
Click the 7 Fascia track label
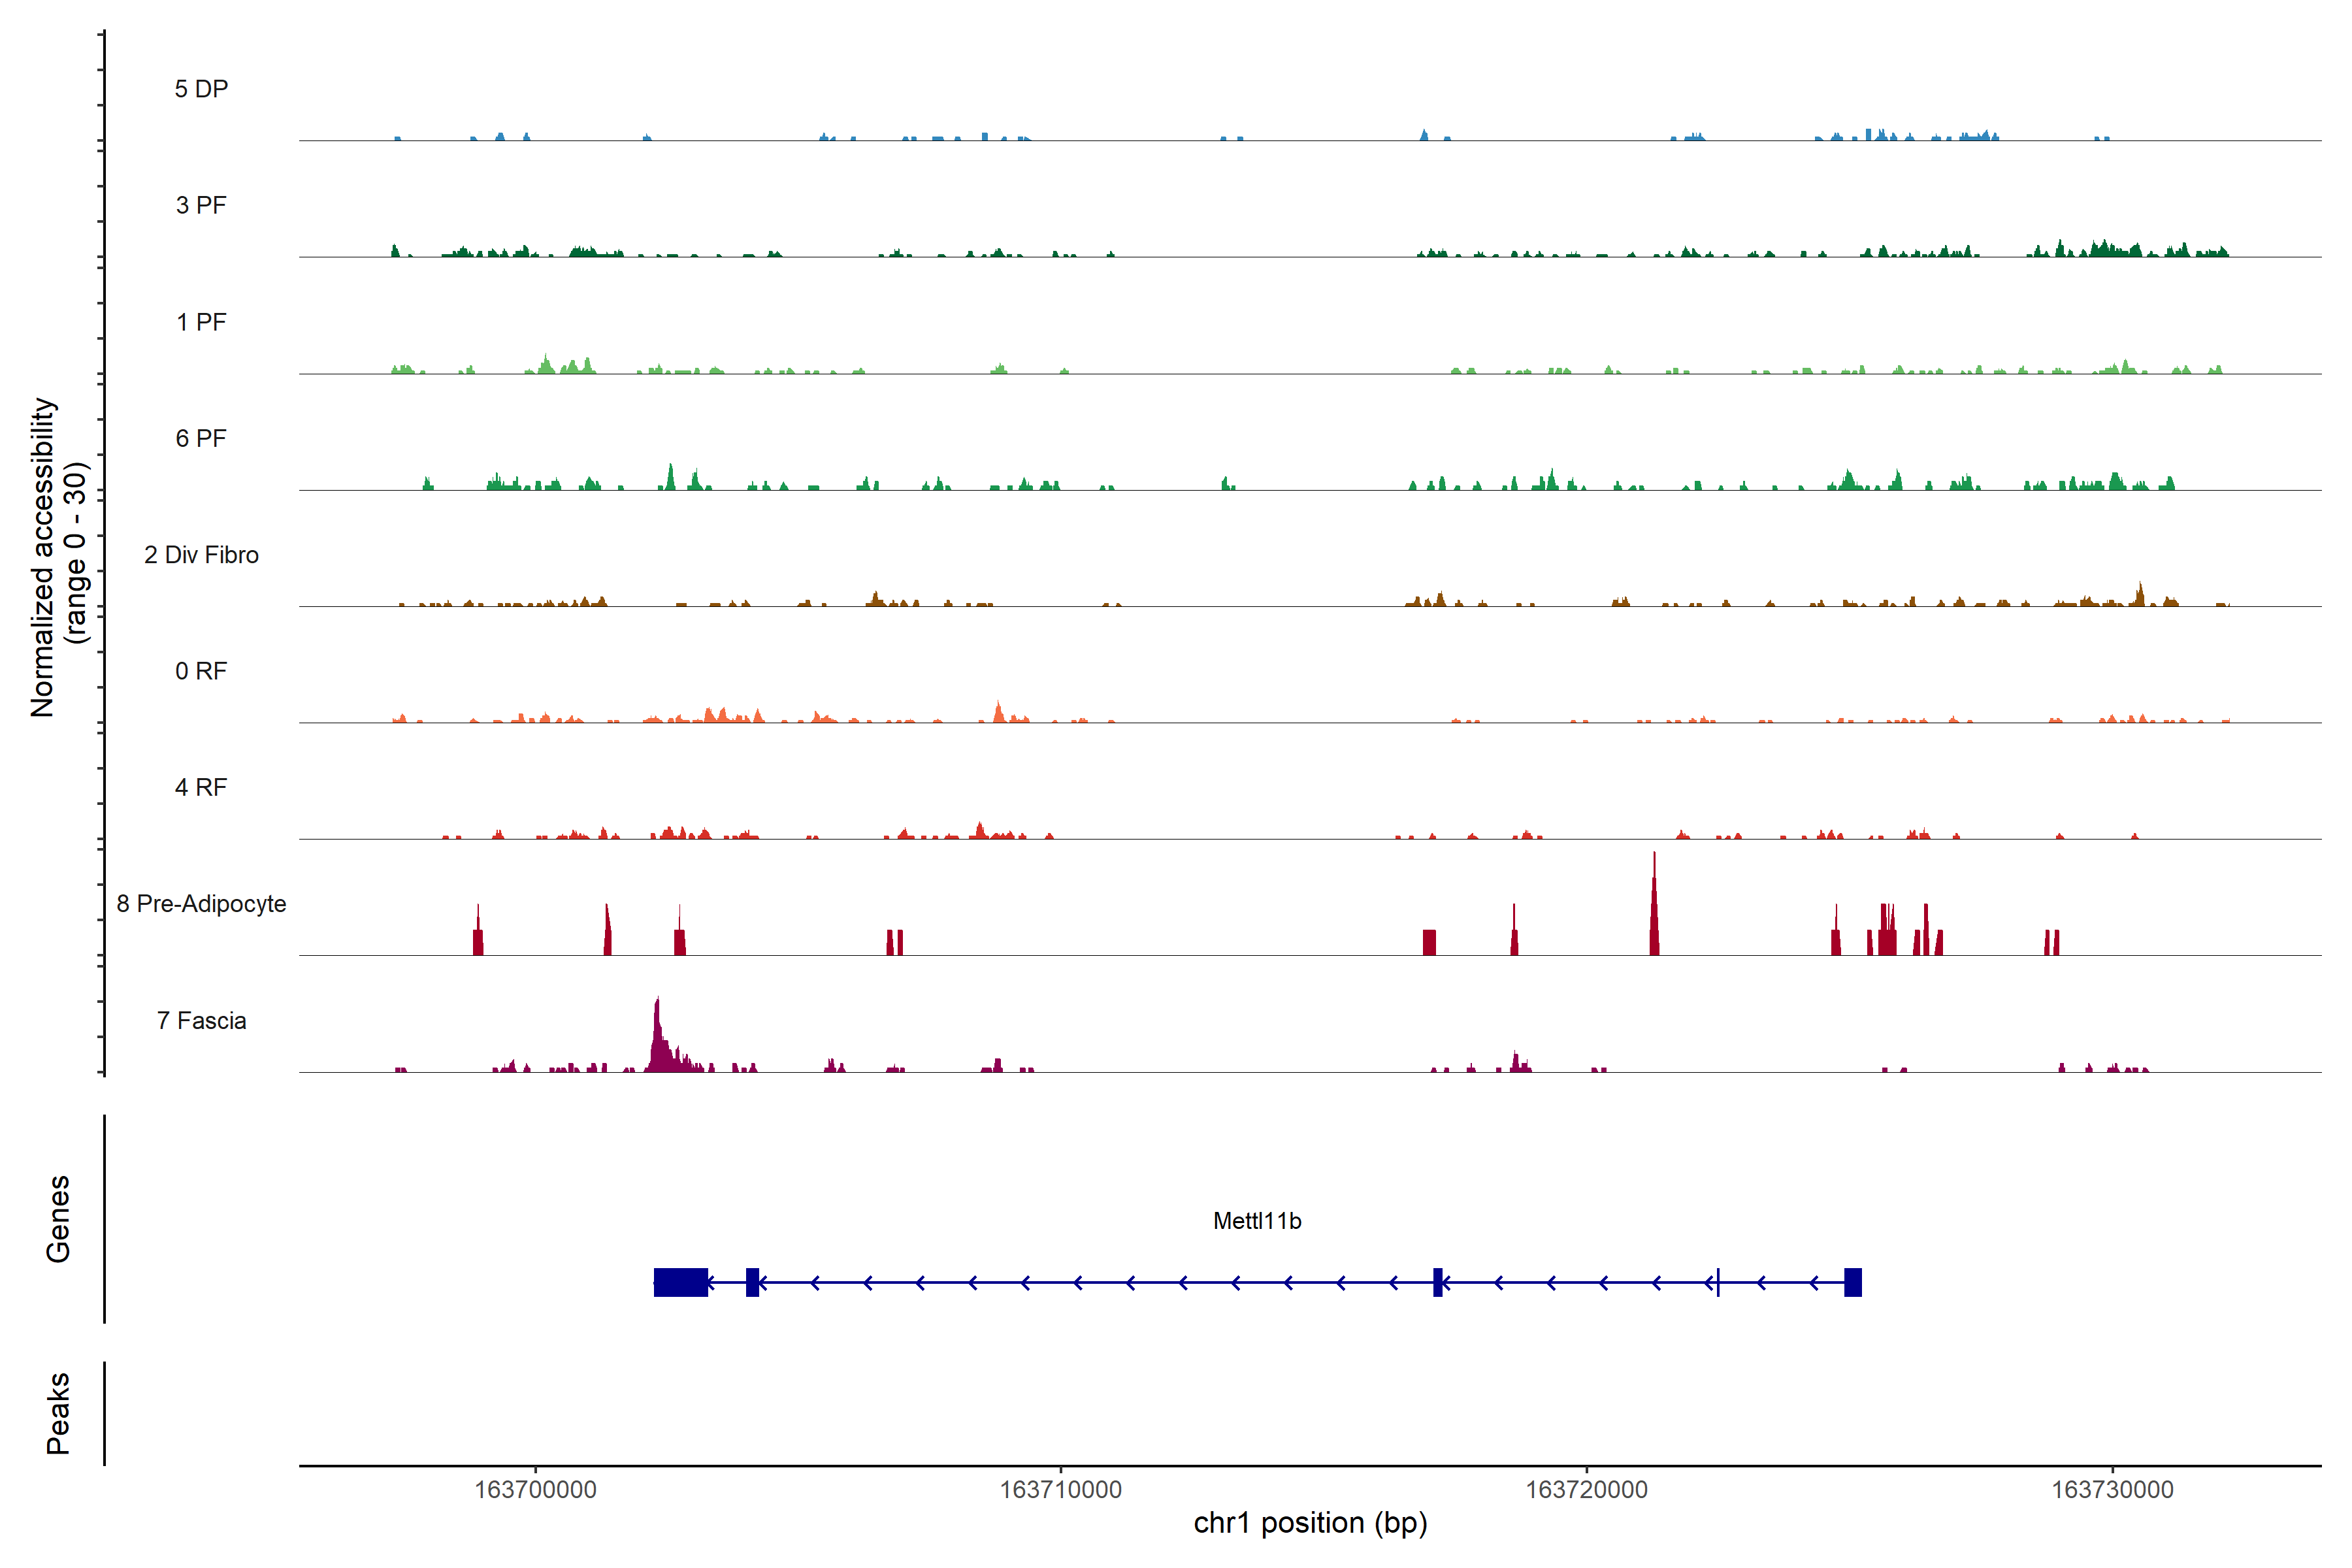[x=201, y=1020]
